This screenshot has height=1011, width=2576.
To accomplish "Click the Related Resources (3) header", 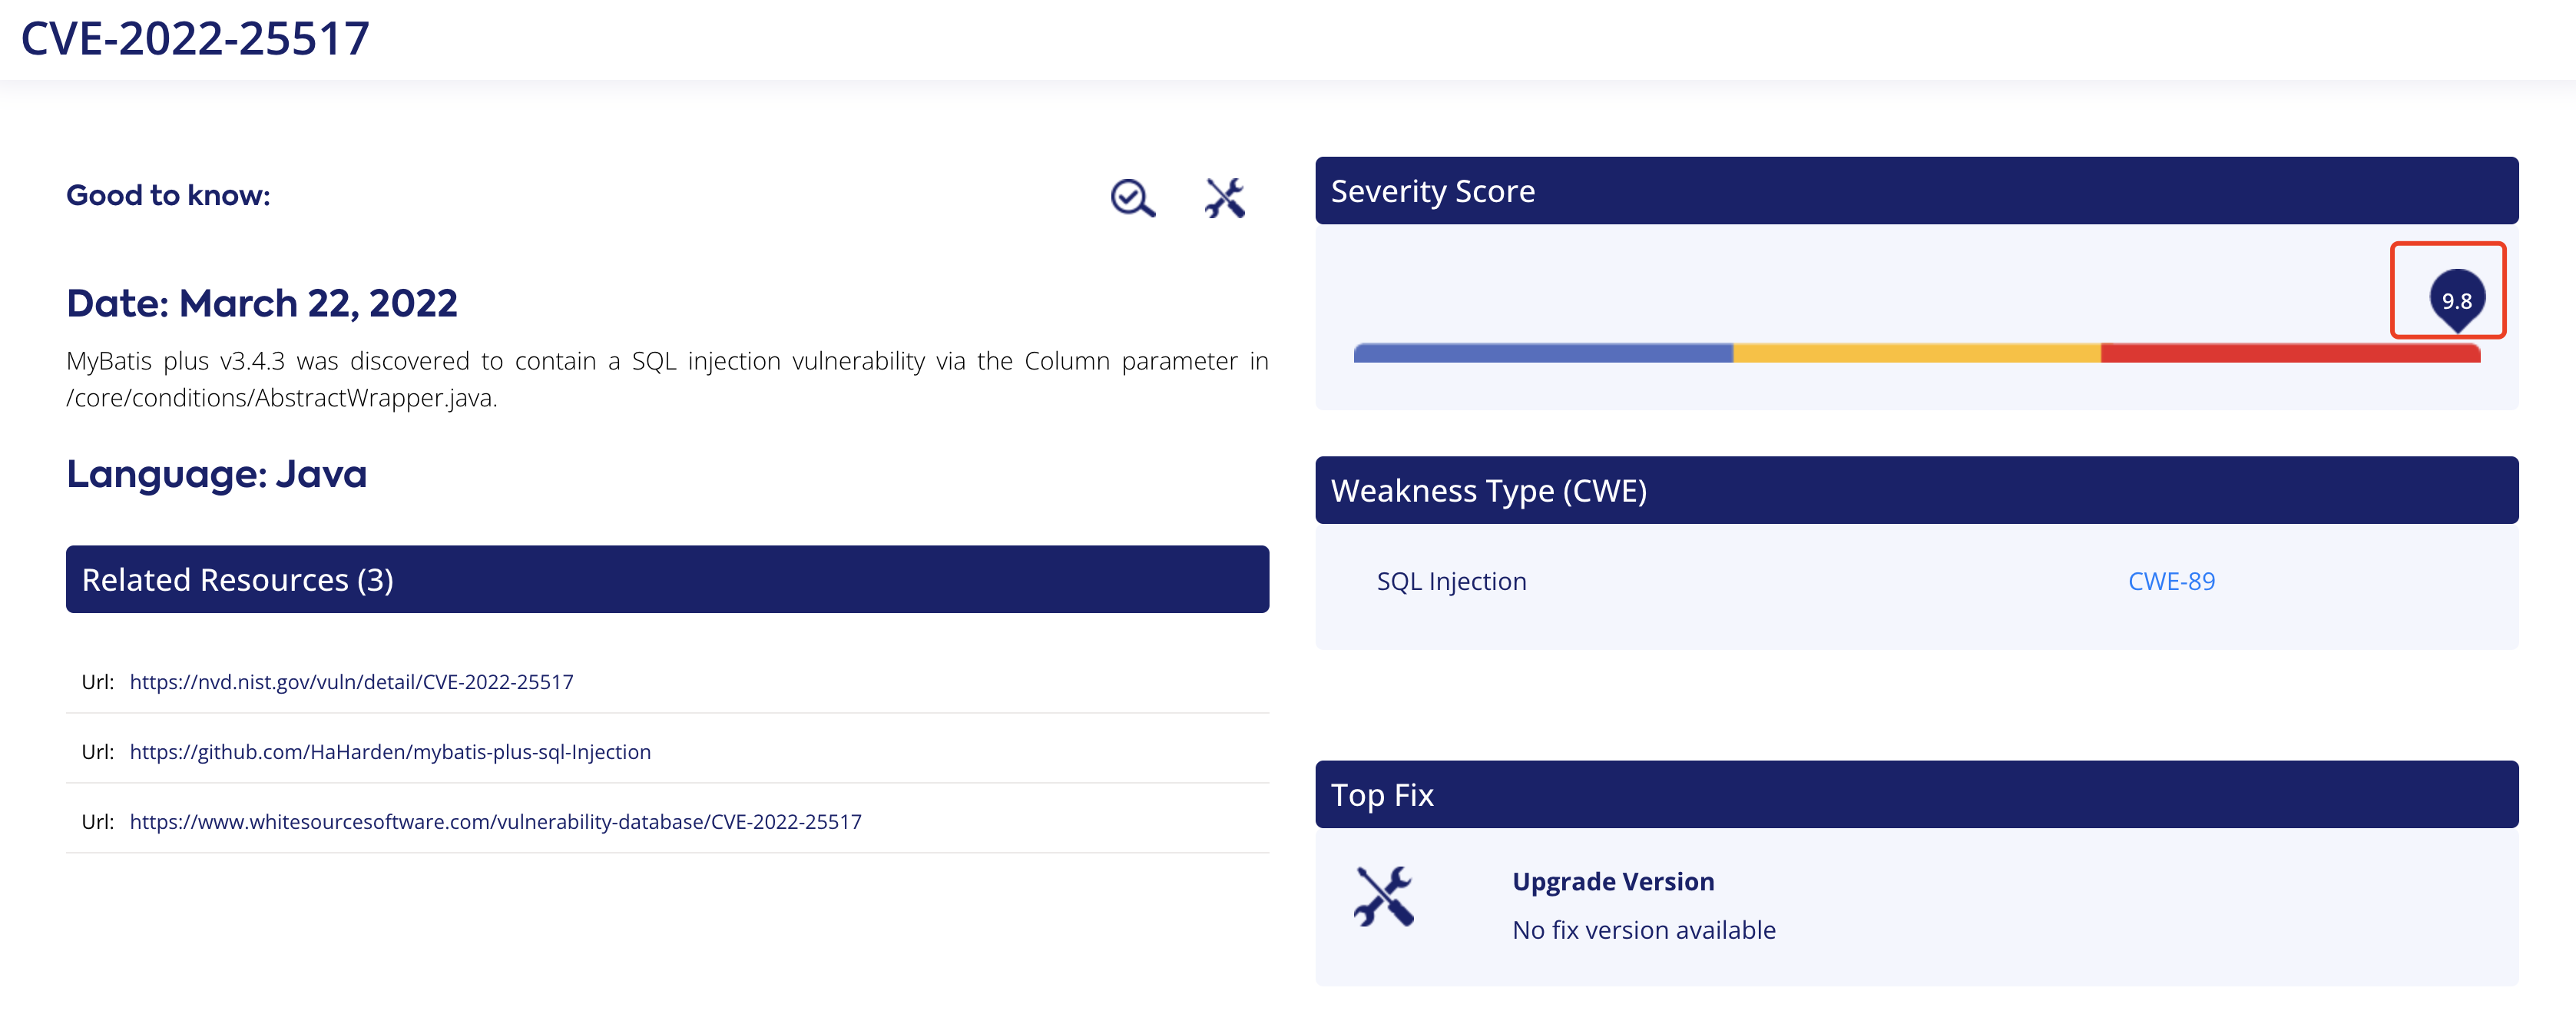I will click(667, 579).
